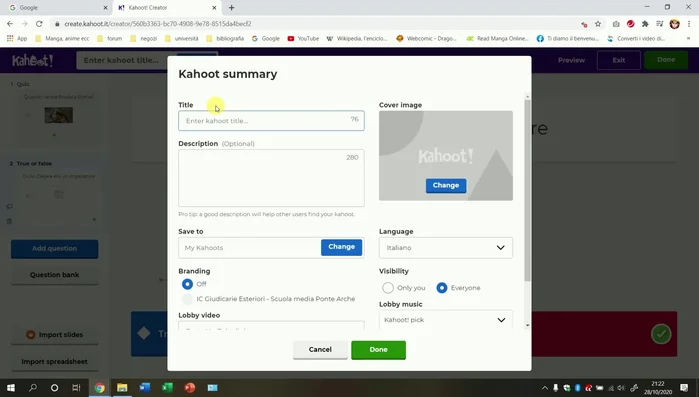This screenshot has height=397, width=699.
Task: Confirm summary with green Done button
Action: [x=378, y=350]
